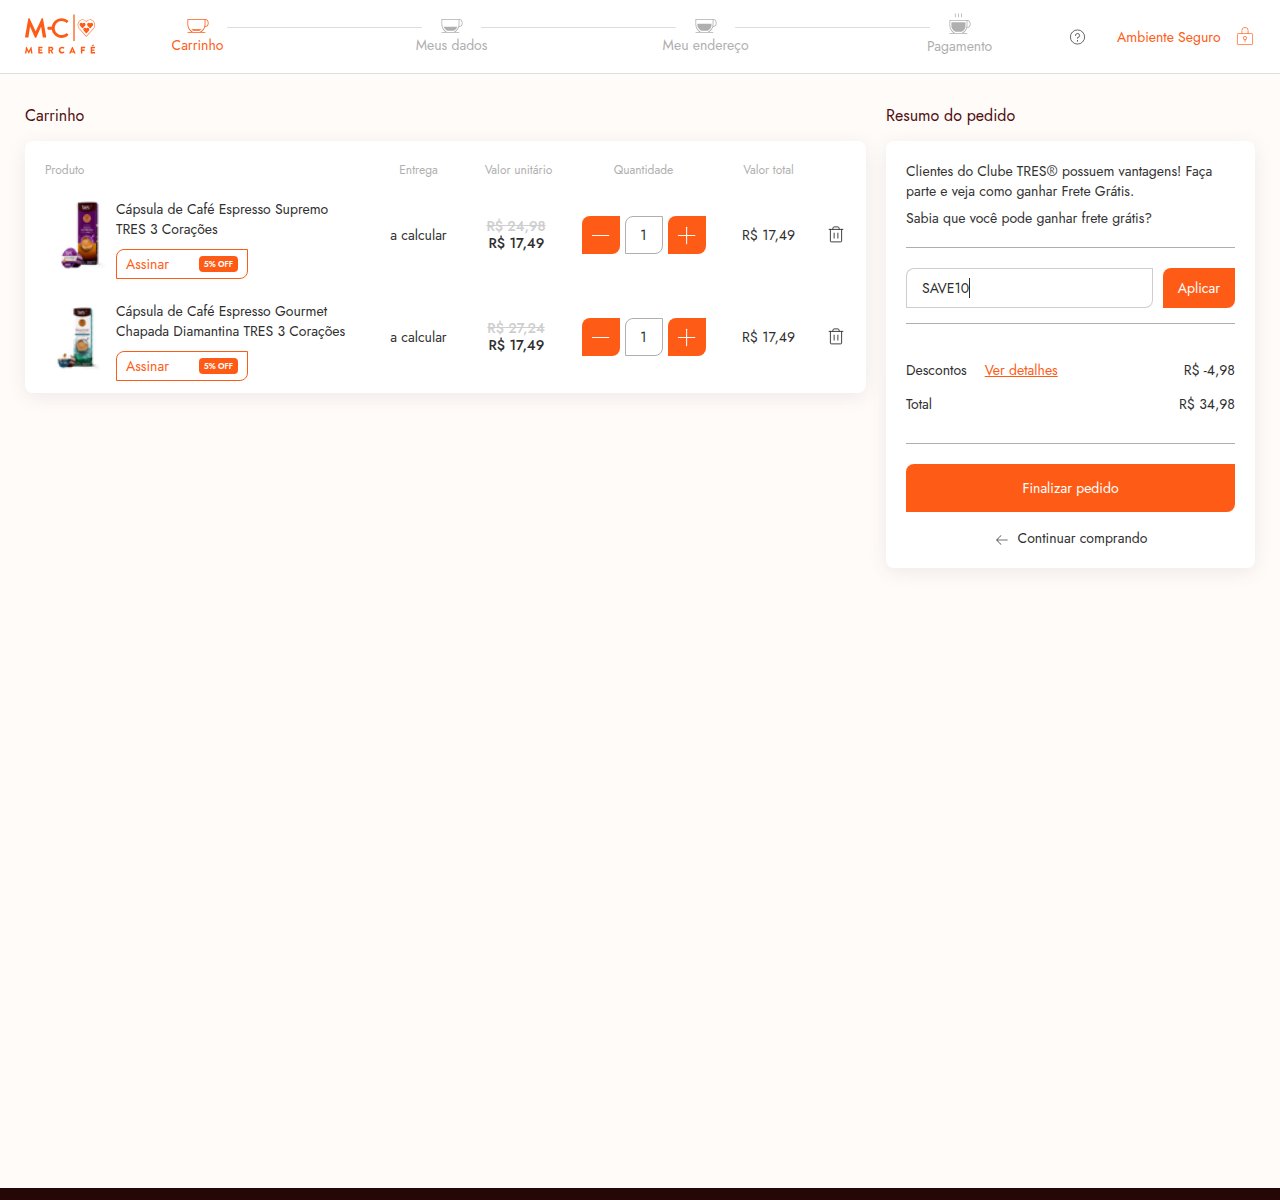
Task: Decrease quantity of Espresso Gourmet Chapada Diamantina
Action: pyautogui.click(x=600, y=337)
